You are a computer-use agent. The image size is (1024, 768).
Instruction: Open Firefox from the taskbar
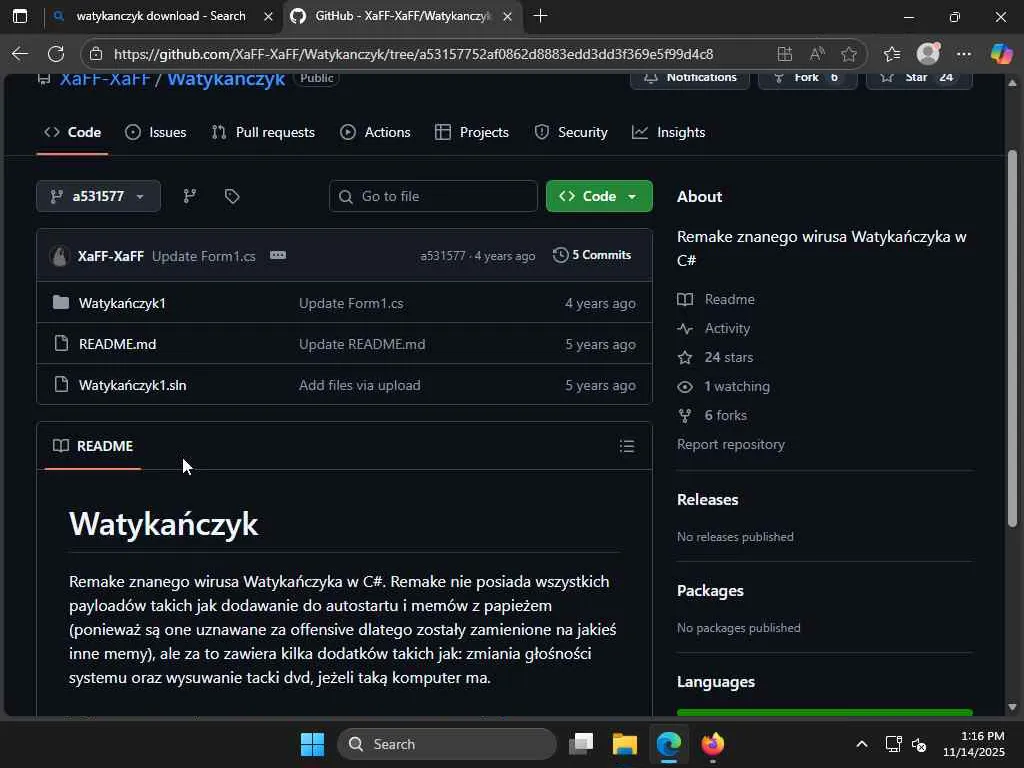[x=712, y=744]
